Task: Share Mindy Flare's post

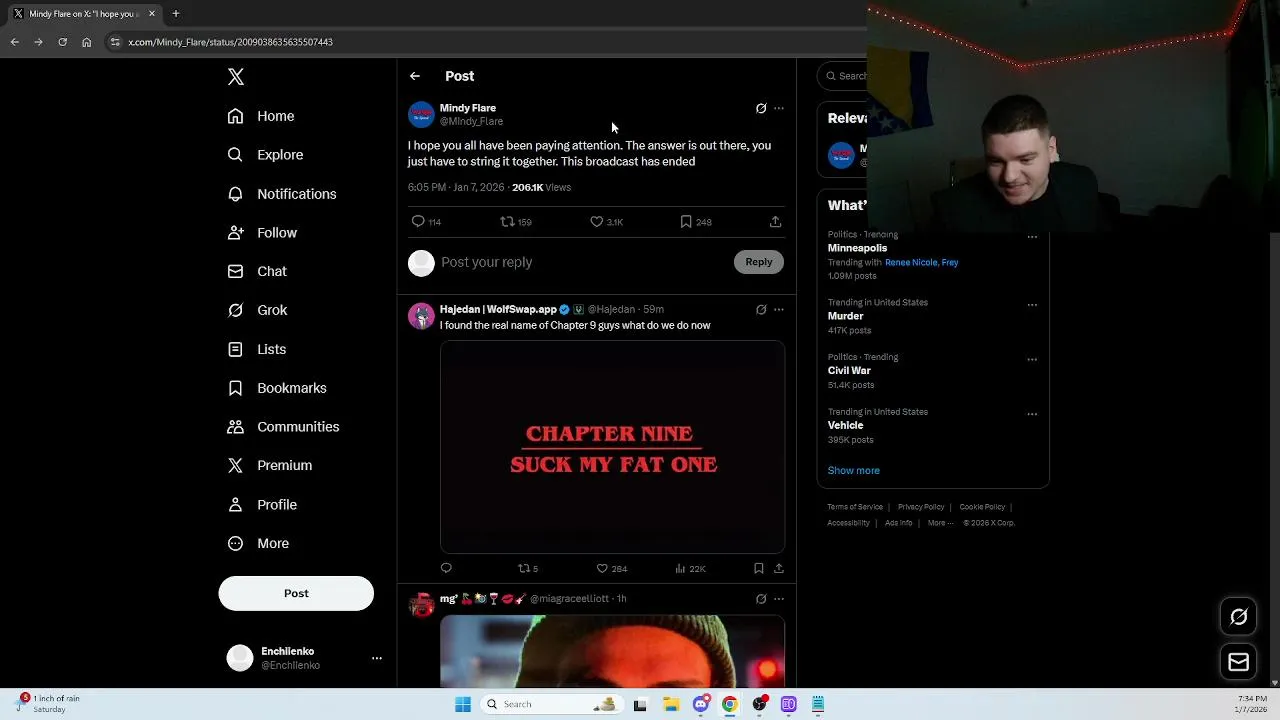Action: point(776,222)
